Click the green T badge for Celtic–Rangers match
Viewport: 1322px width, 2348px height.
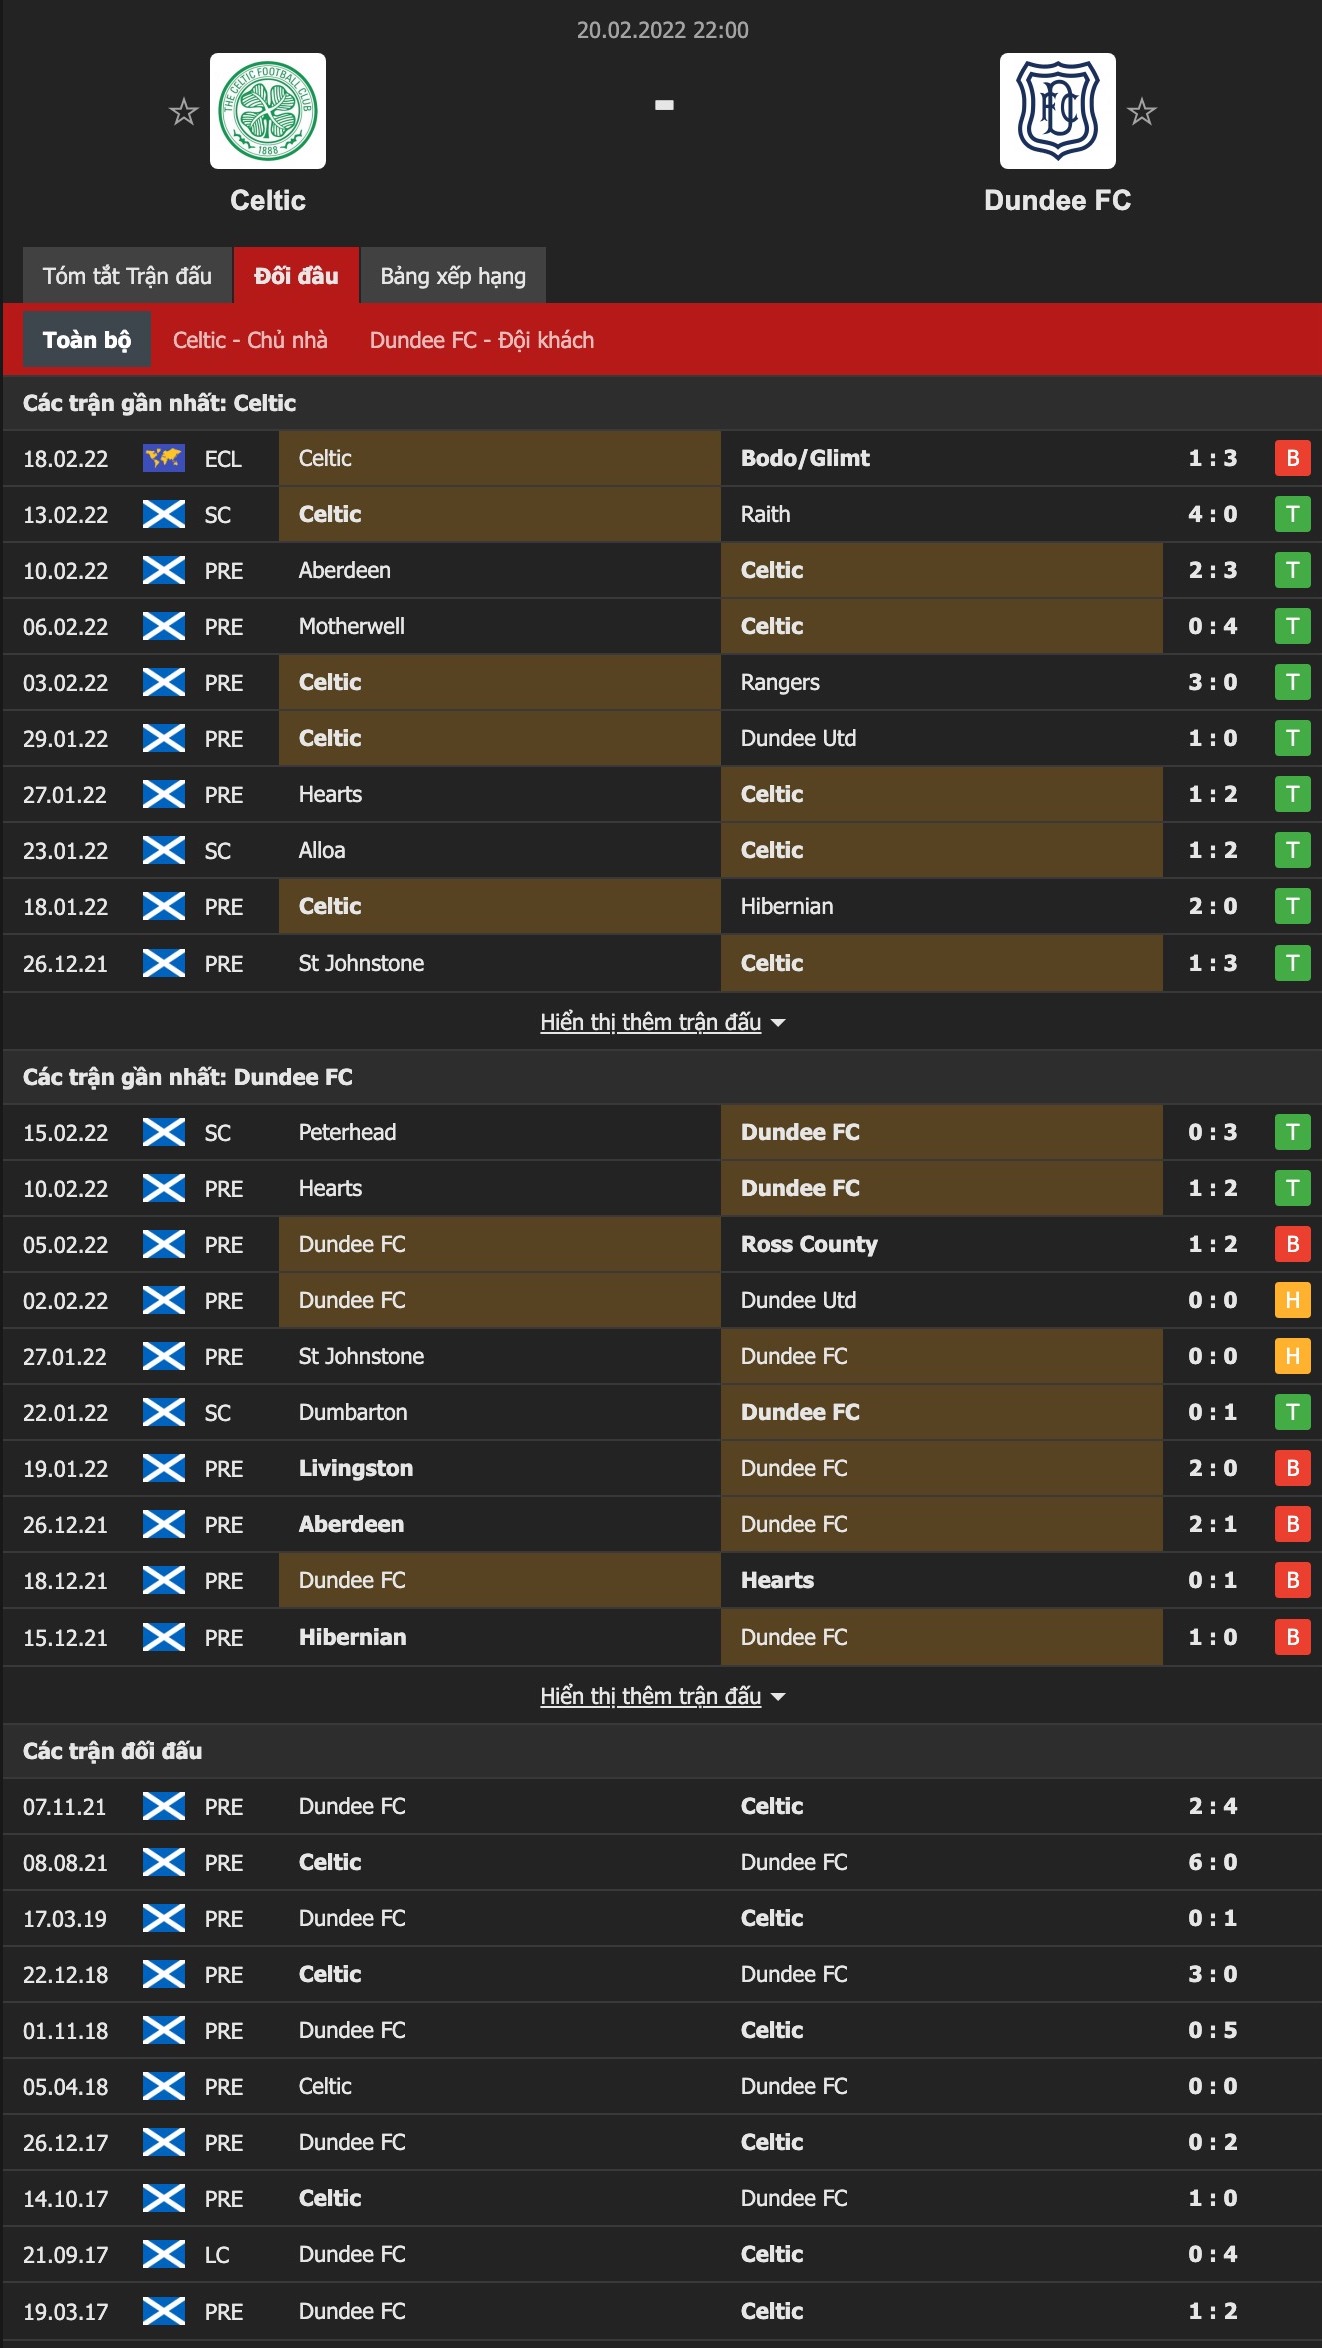(x=1292, y=682)
